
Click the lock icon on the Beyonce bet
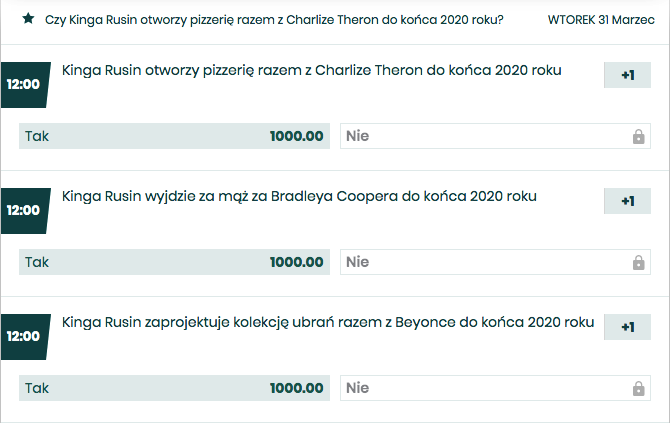point(638,388)
